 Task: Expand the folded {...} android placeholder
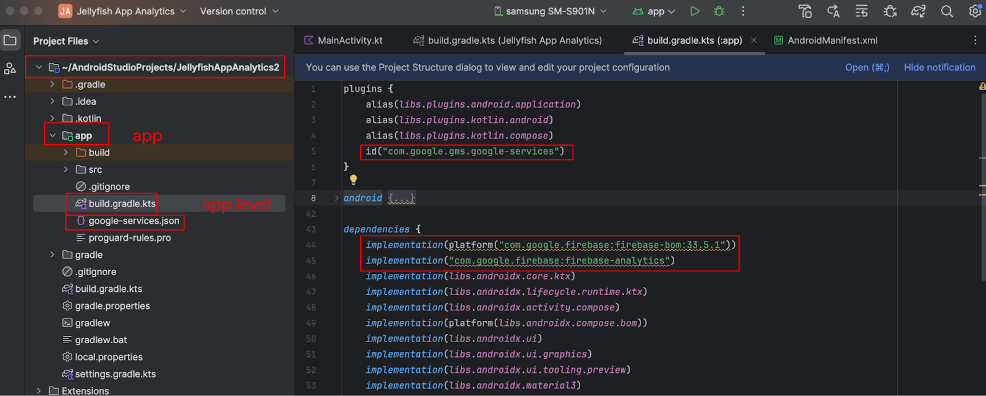pos(402,198)
